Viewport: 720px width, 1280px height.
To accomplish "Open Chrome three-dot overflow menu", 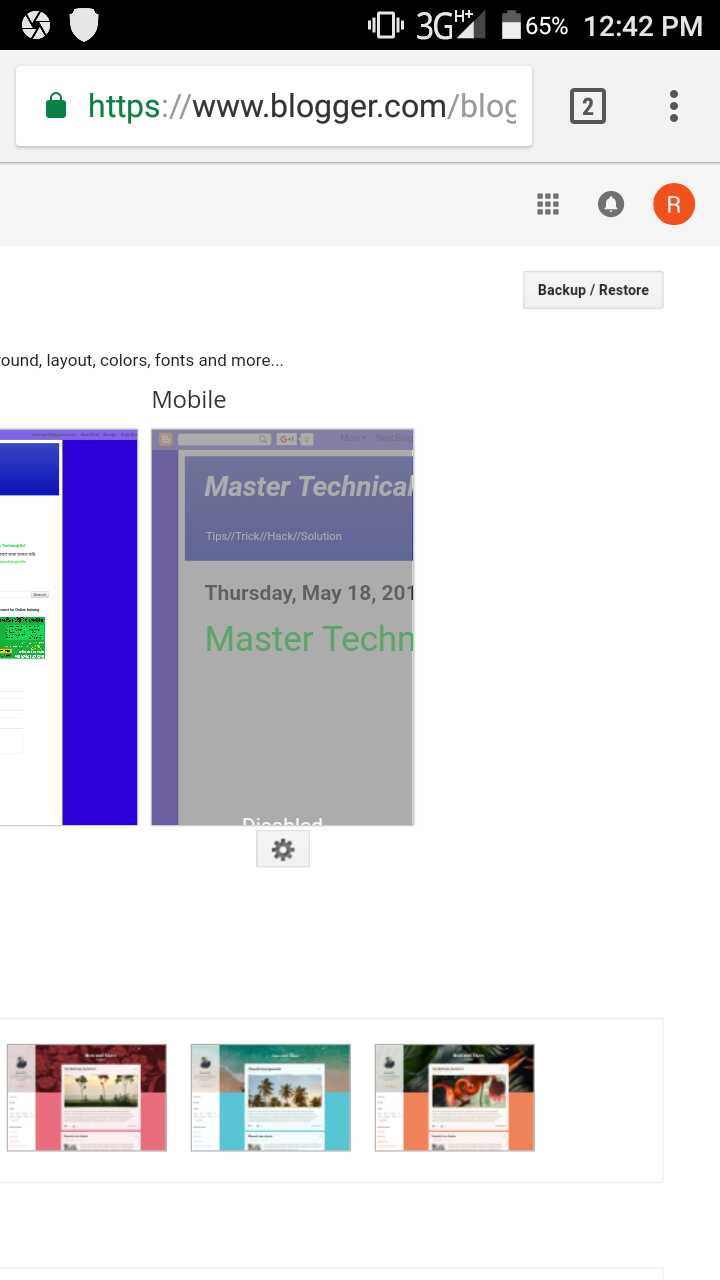I will pyautogui.click(x=674, y=106).
